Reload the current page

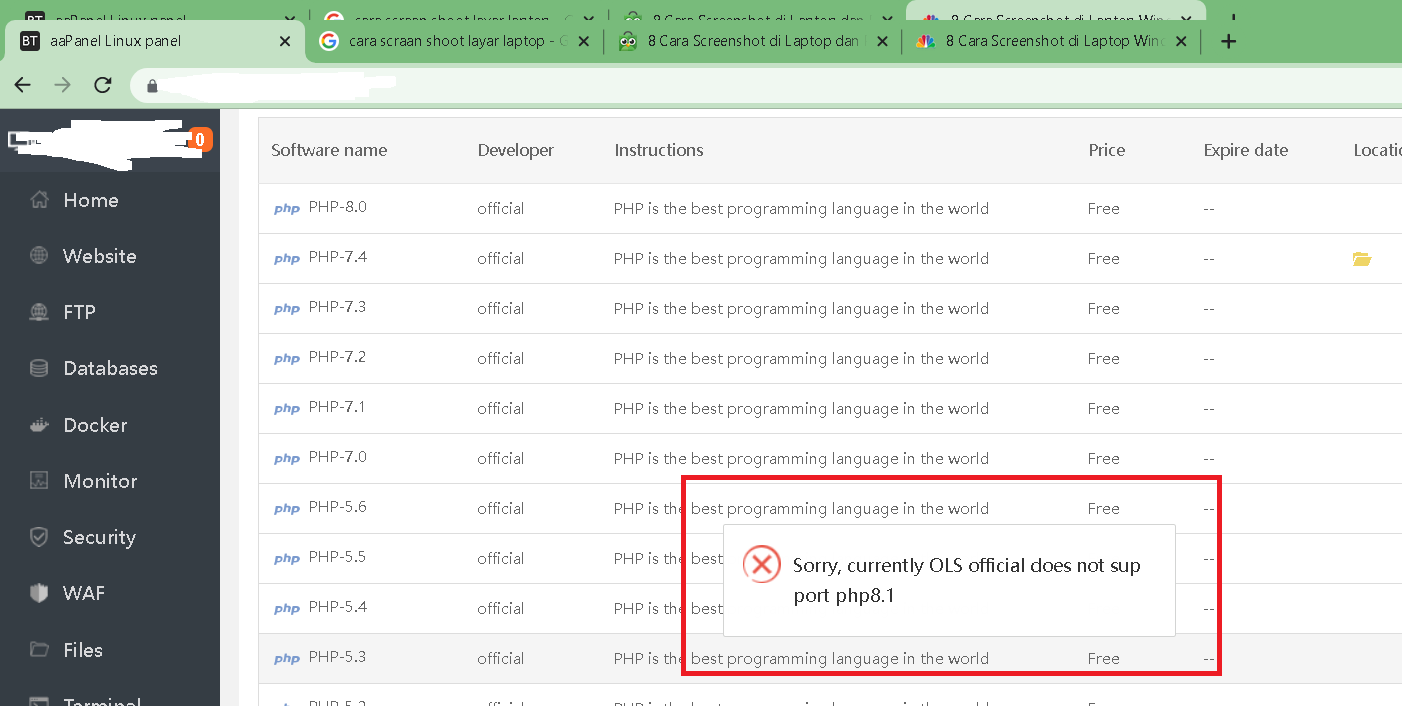tap(102, 85)
